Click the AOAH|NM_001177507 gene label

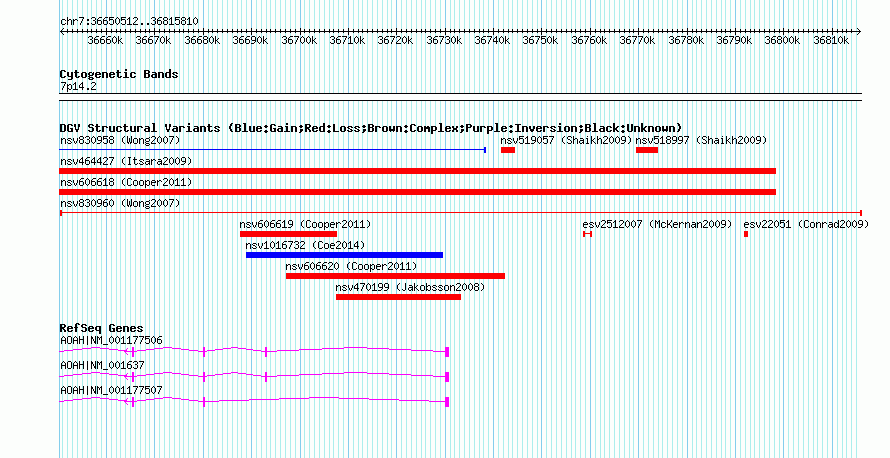(x=111, y=390)
